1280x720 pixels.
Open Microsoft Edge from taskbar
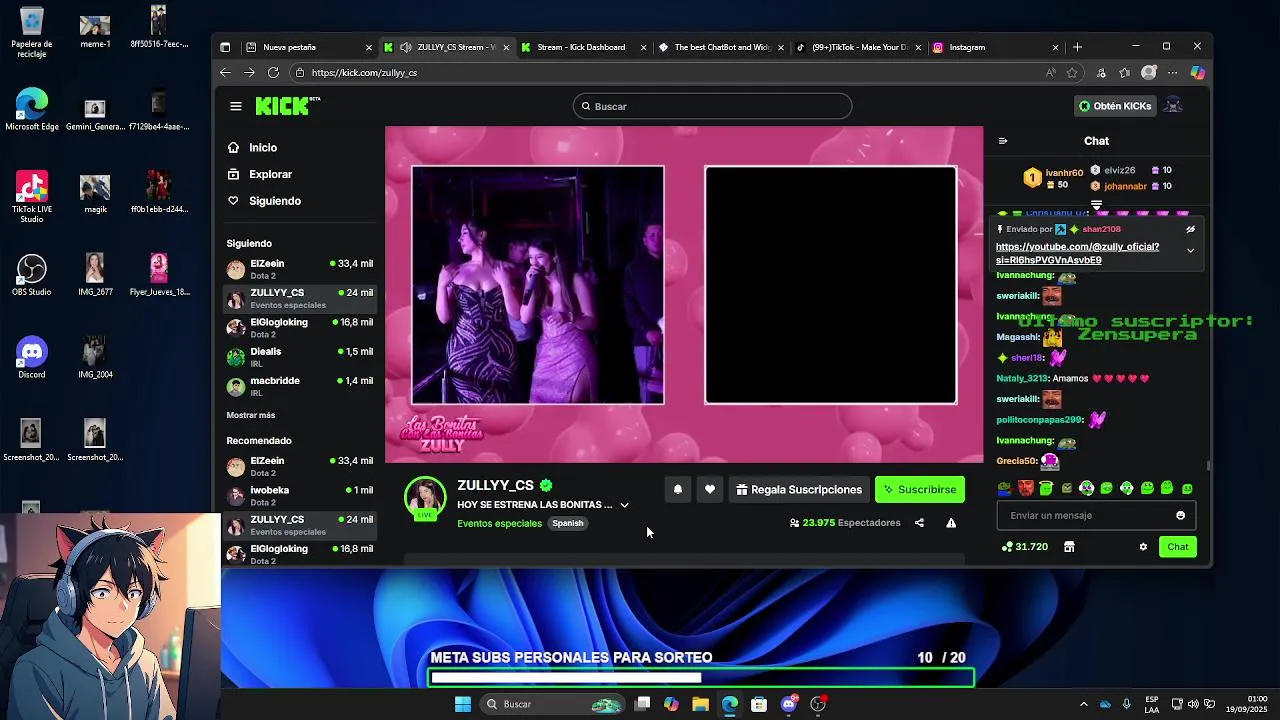(x=730, y=704)
